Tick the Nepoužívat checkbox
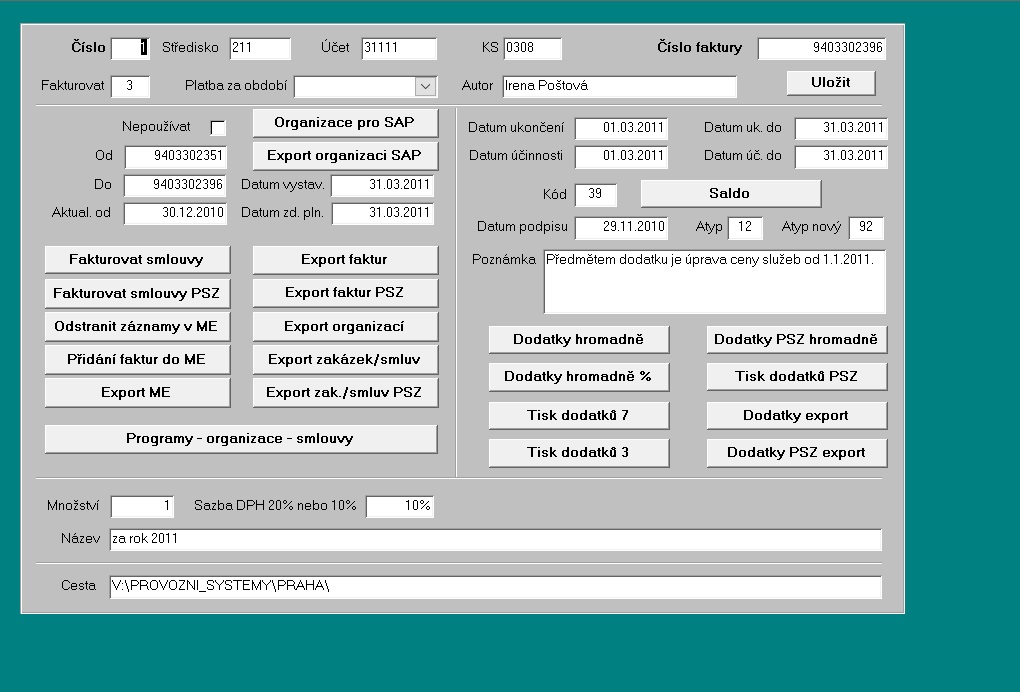This screenshot has width=1020, height=692. tap(218, 128)
